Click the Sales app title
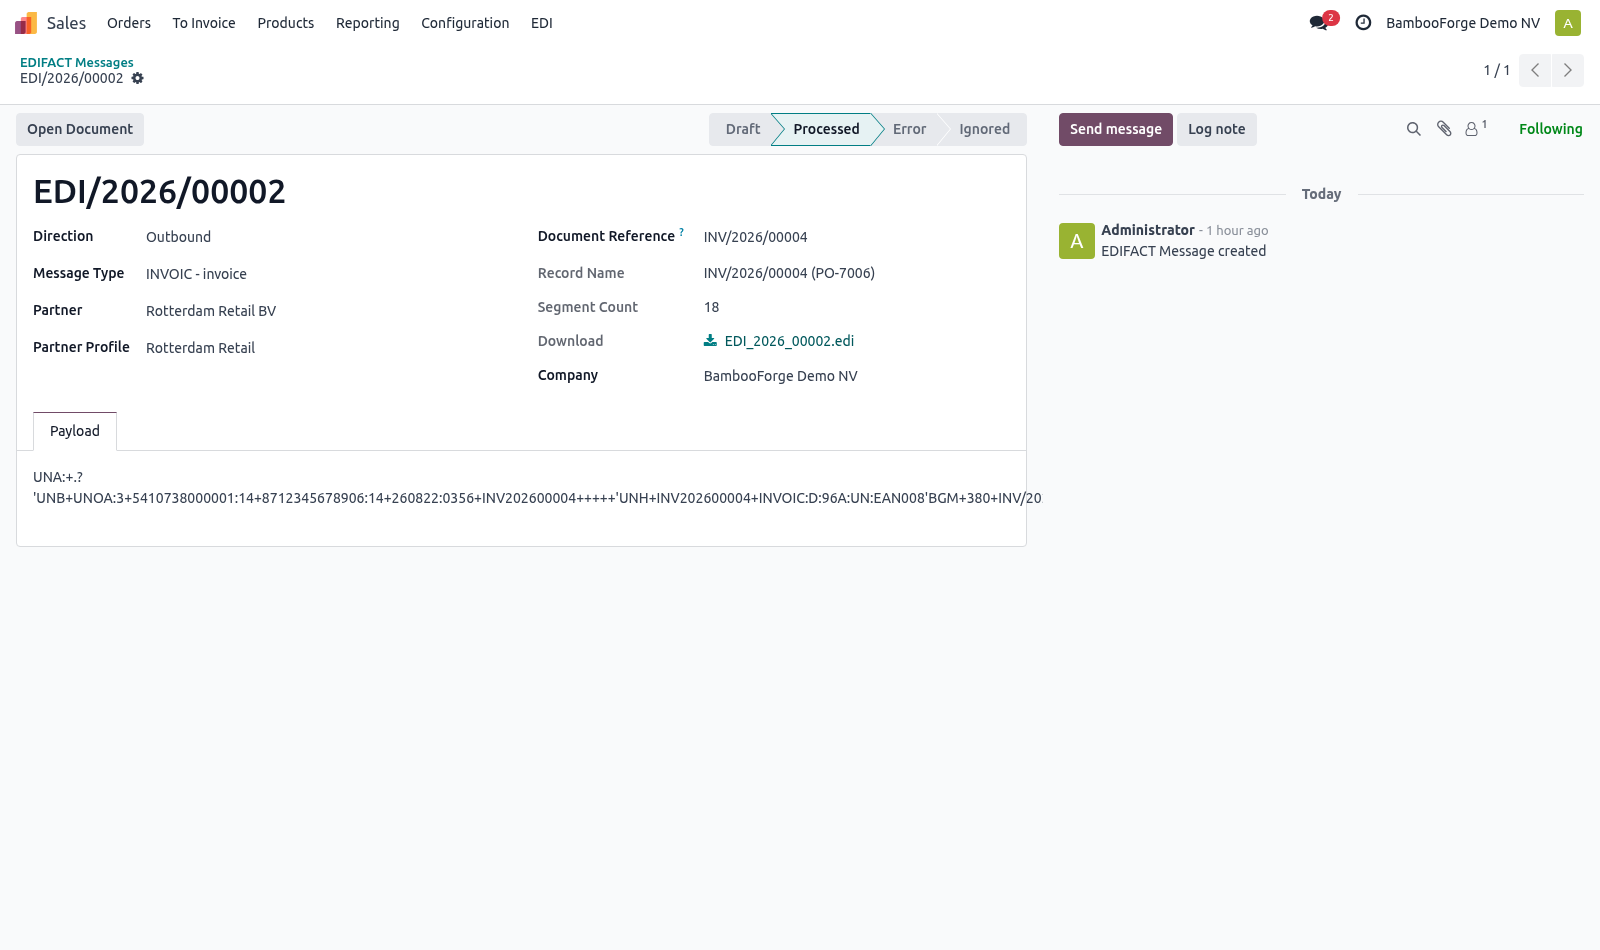This screenshot has width=1600, height=950. pos(66,23)
